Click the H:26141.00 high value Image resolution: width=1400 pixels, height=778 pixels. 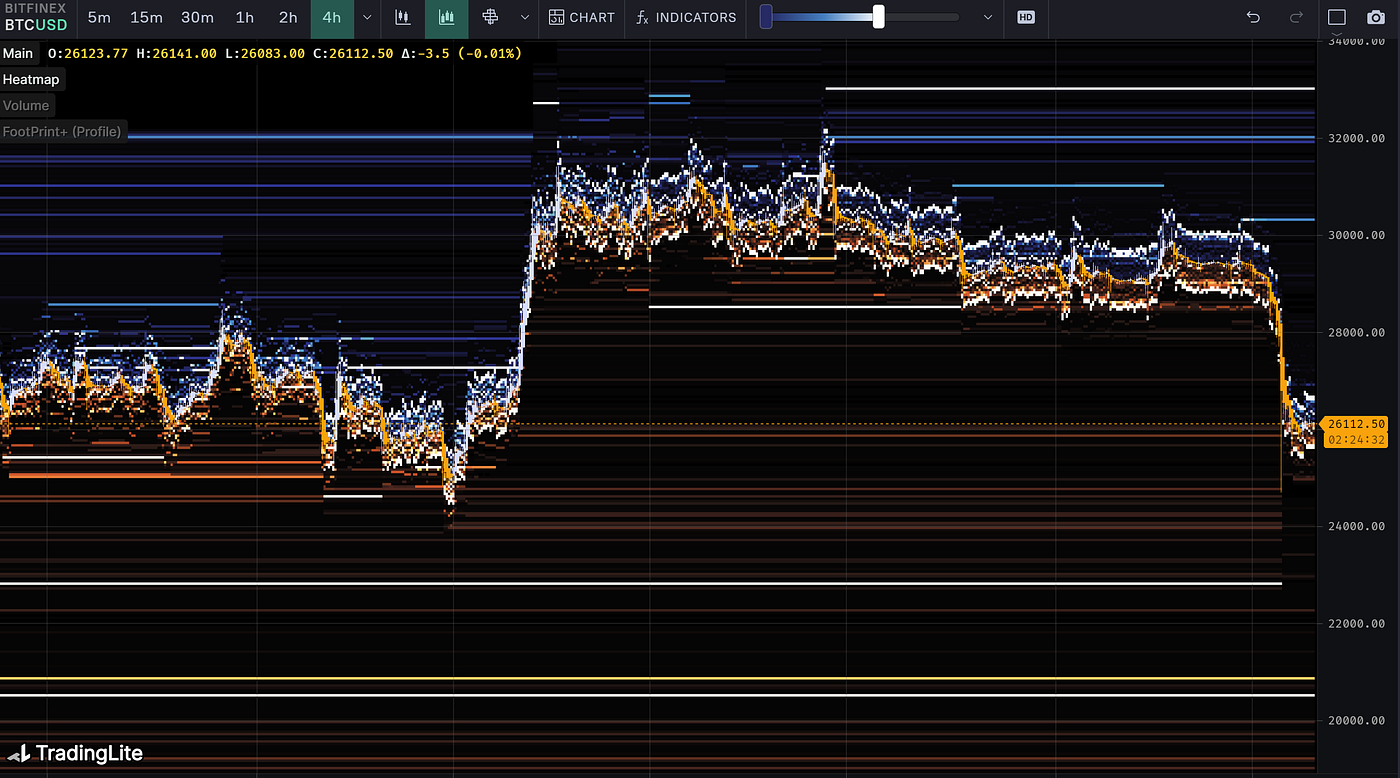176,53
